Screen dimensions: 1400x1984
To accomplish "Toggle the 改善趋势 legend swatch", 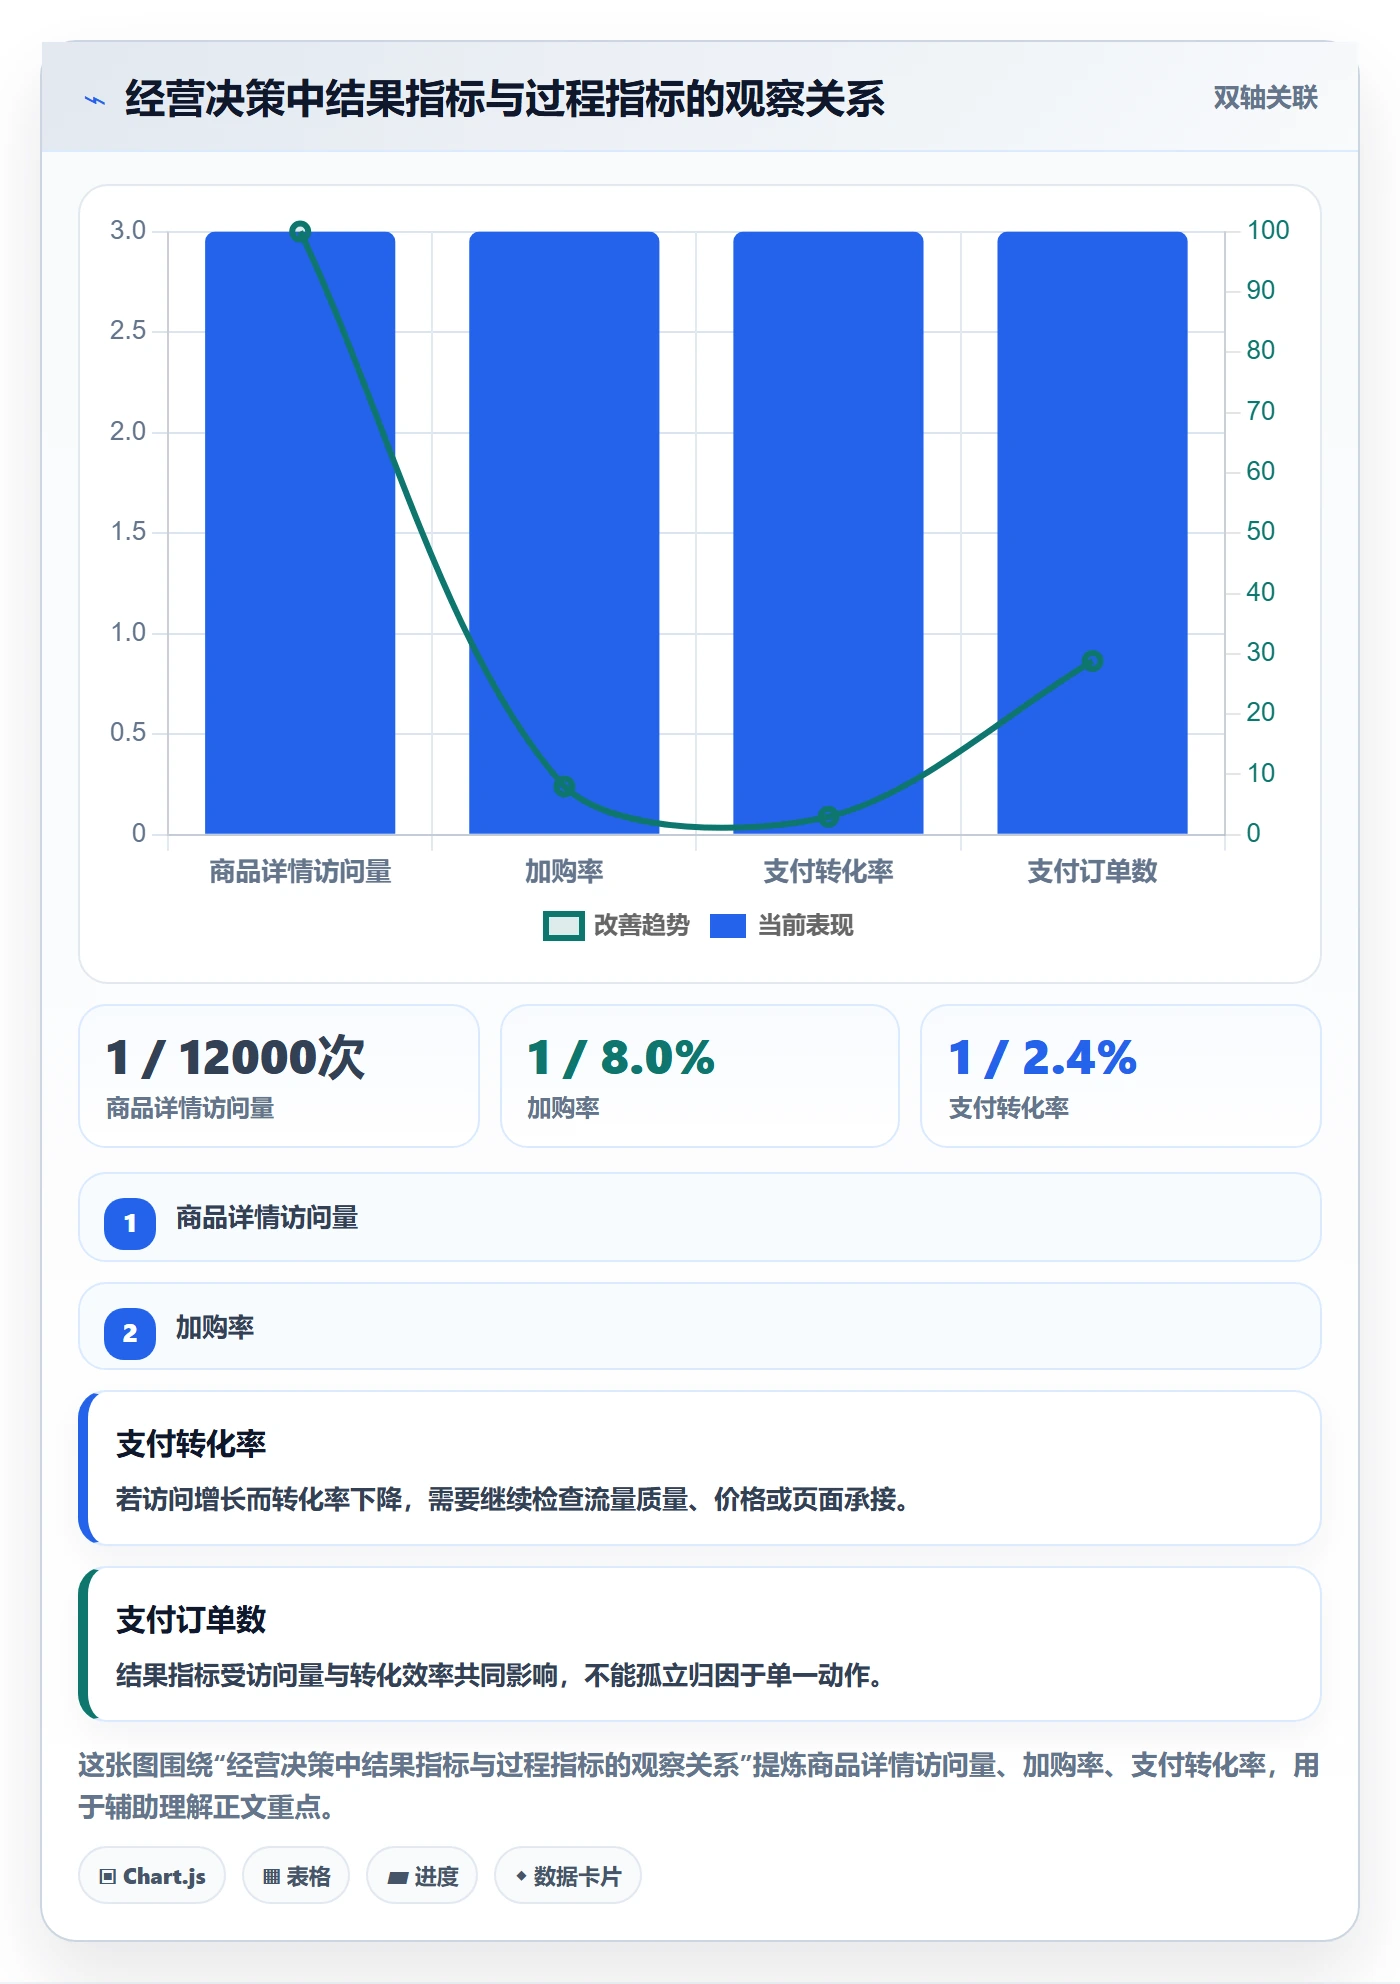I will click(563, 926).
